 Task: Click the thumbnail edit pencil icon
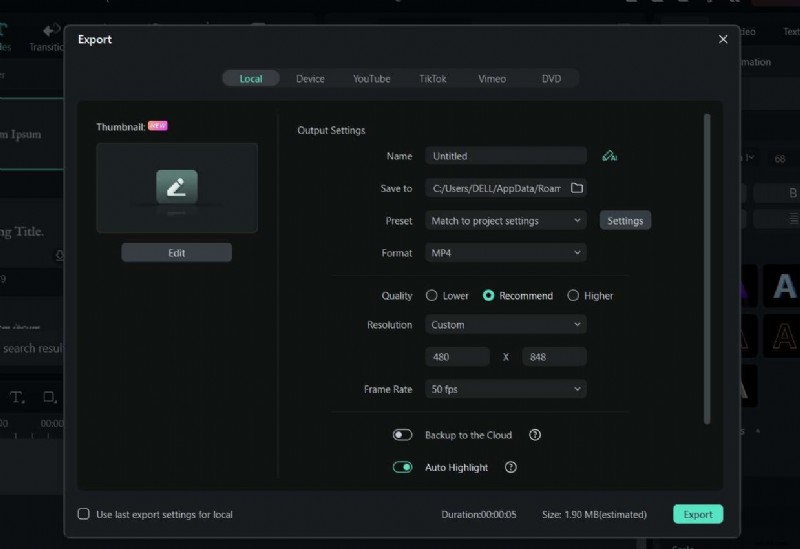[x=177, y=186]
